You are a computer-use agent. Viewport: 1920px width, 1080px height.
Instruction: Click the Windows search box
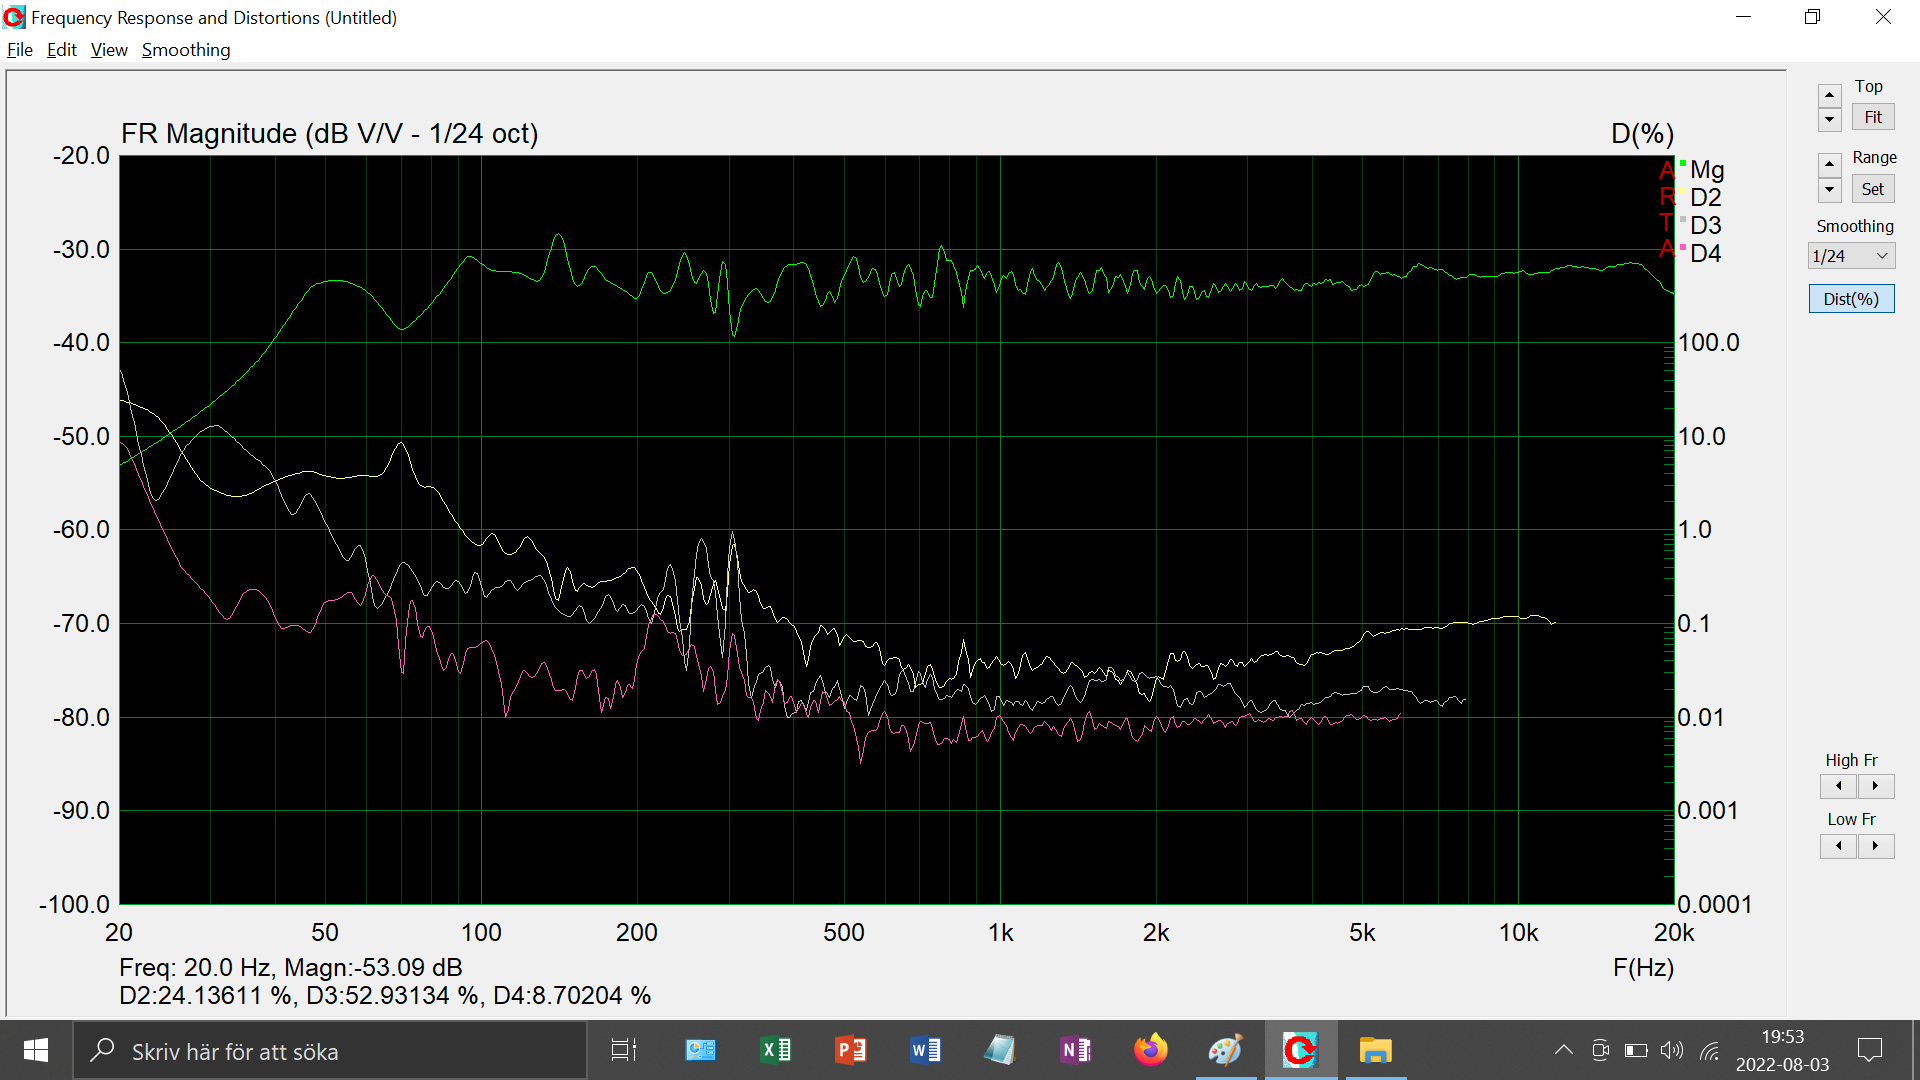click(x=330, y=1051)
